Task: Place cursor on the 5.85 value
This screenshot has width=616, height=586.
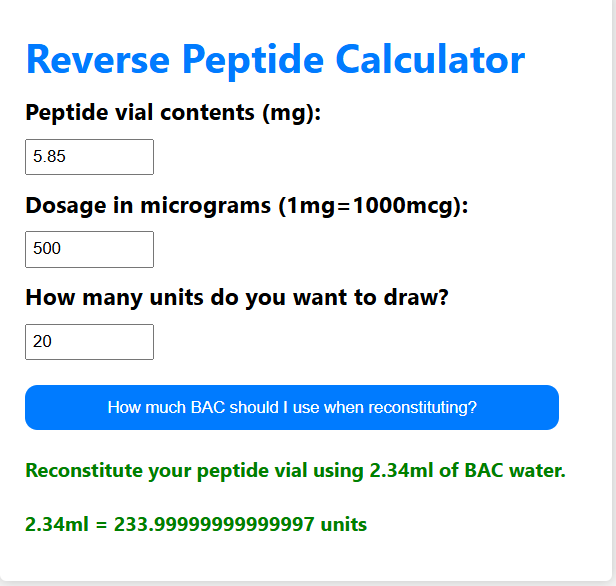Action: pos(49,156)
